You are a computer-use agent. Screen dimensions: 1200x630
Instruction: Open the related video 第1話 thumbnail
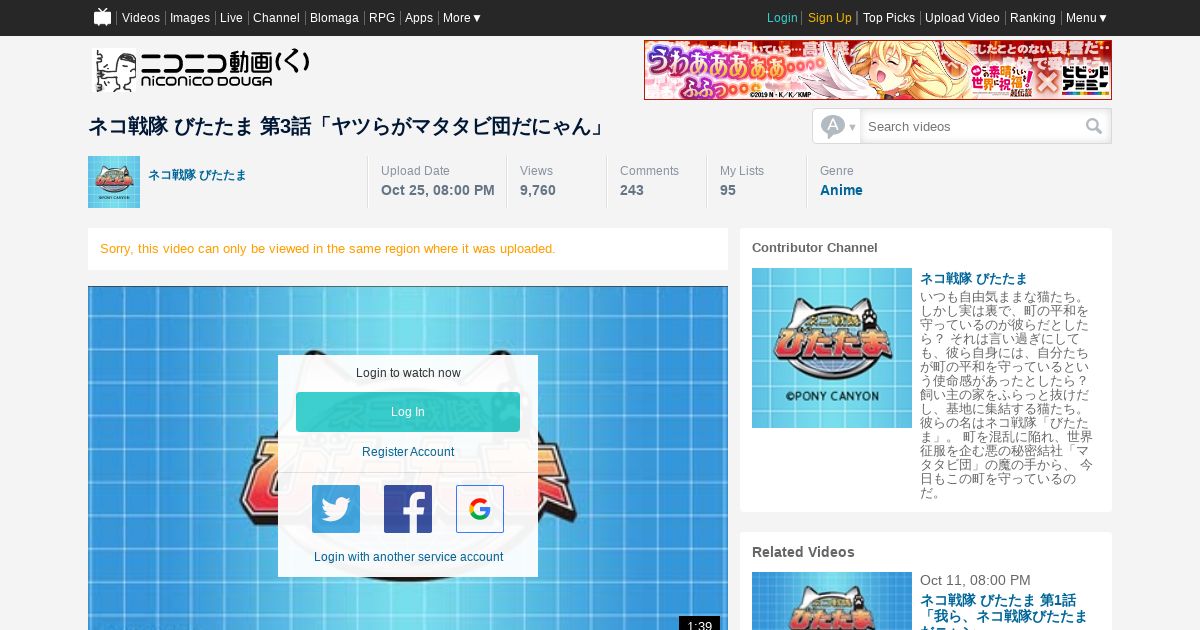[x=832, y=601]
